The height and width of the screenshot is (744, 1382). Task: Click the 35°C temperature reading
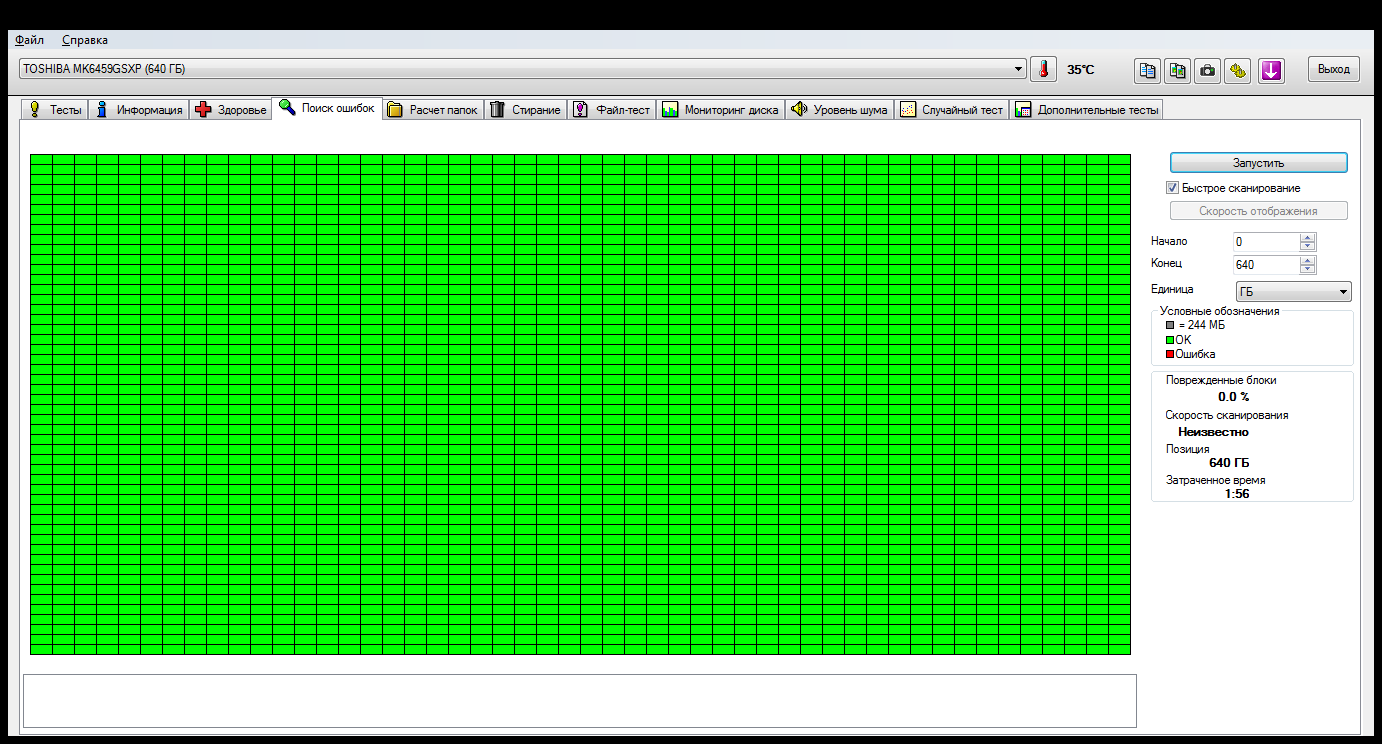[x=1080, y=70]
